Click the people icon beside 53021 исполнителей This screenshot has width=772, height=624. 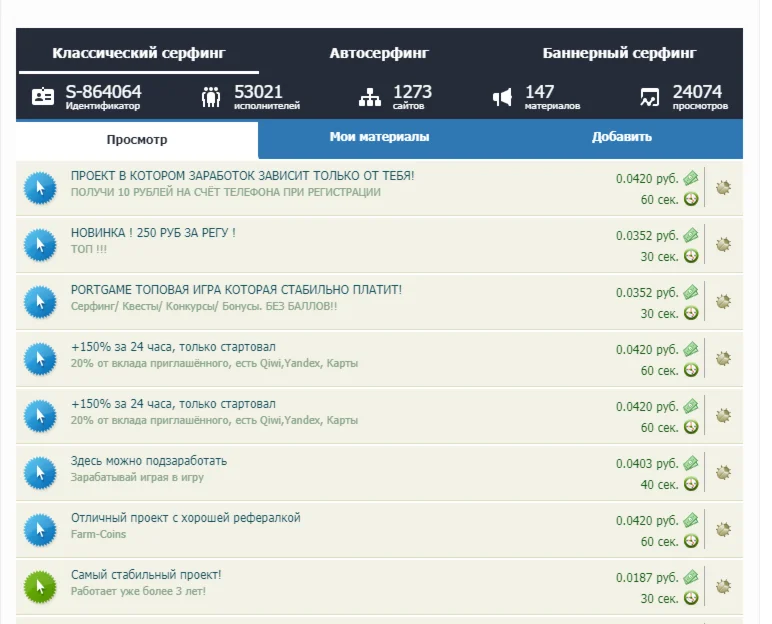coord(211,97)
